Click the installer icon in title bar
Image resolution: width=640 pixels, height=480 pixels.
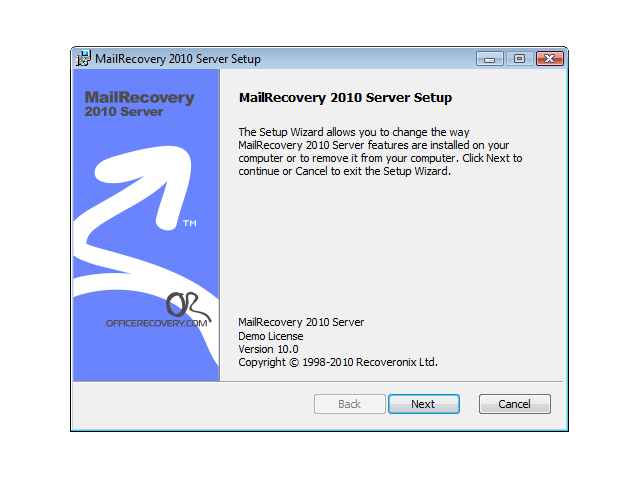[x=83, y=58]
